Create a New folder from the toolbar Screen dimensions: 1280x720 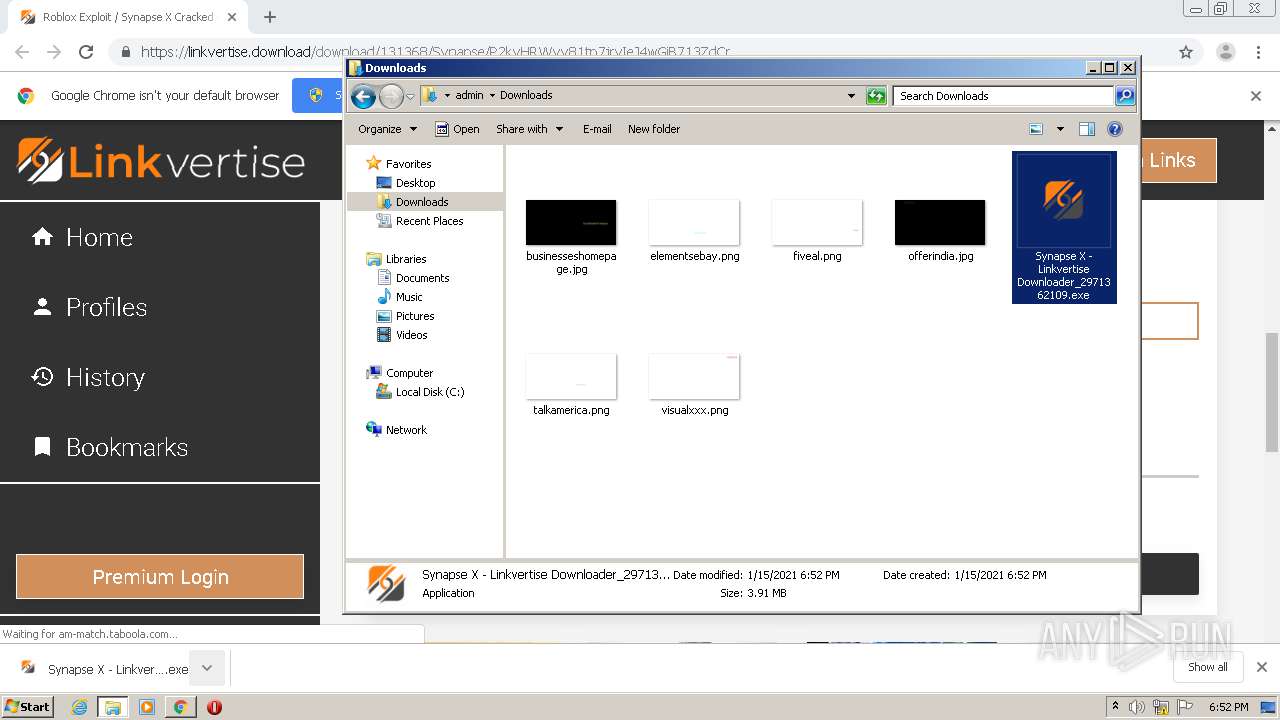pos(654,129)
